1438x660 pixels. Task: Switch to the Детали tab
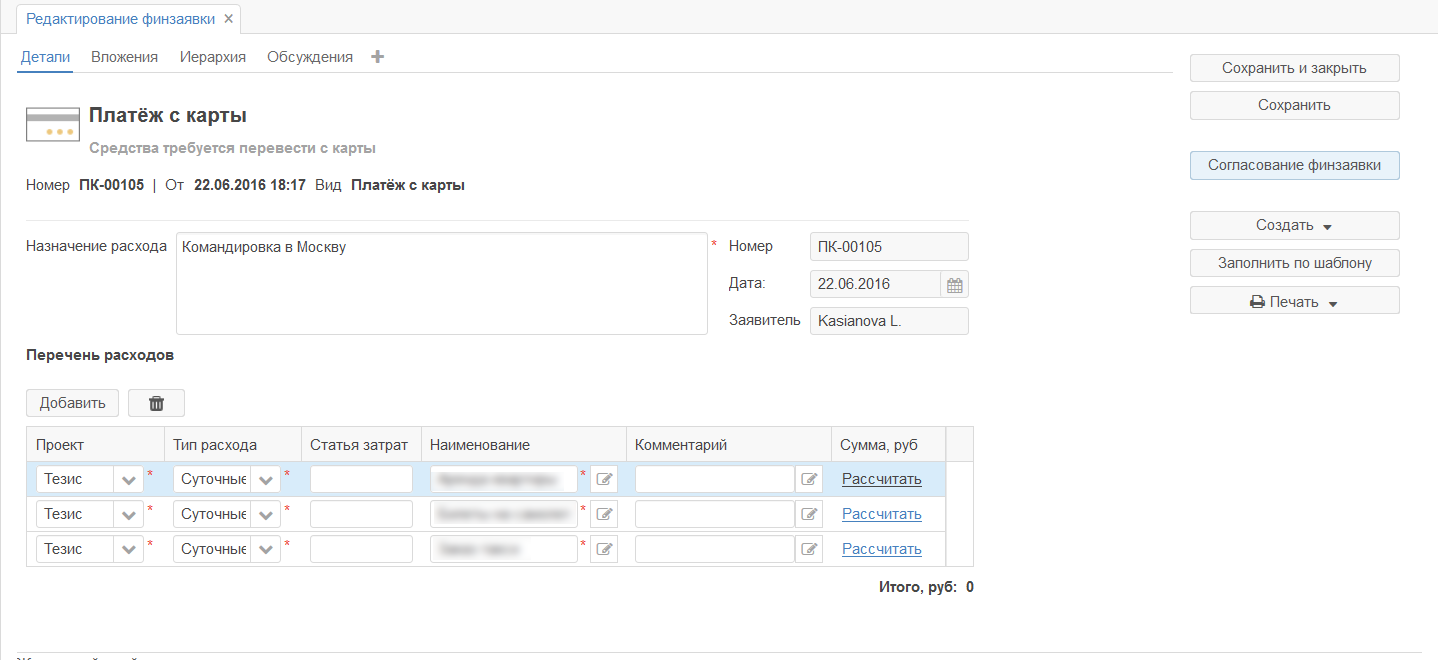(45, 57)
